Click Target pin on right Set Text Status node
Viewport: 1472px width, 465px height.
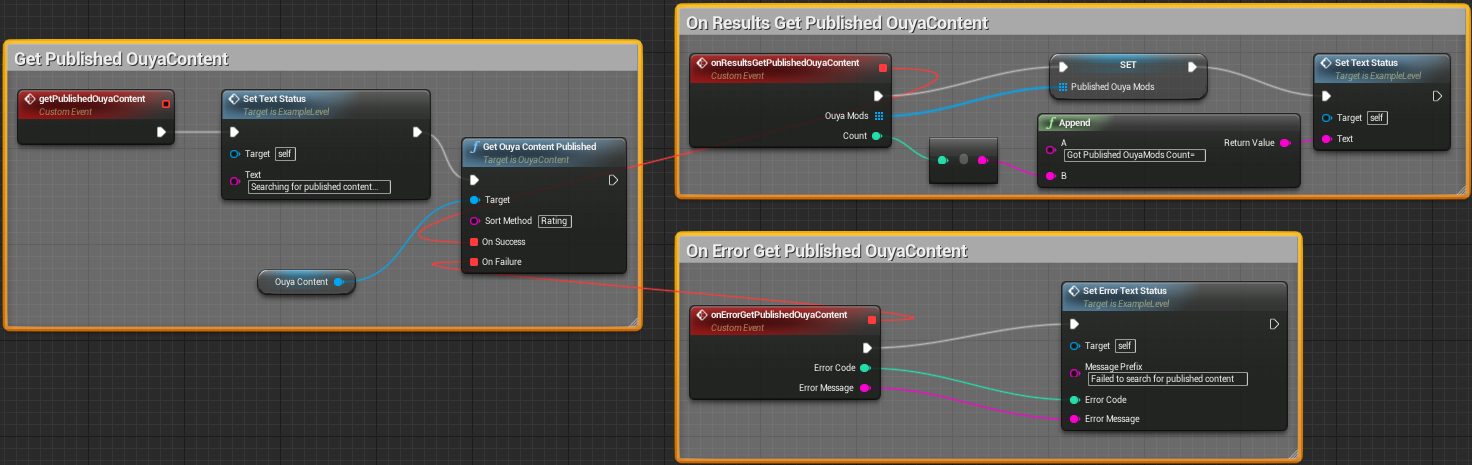click(x=1327, y=118)
